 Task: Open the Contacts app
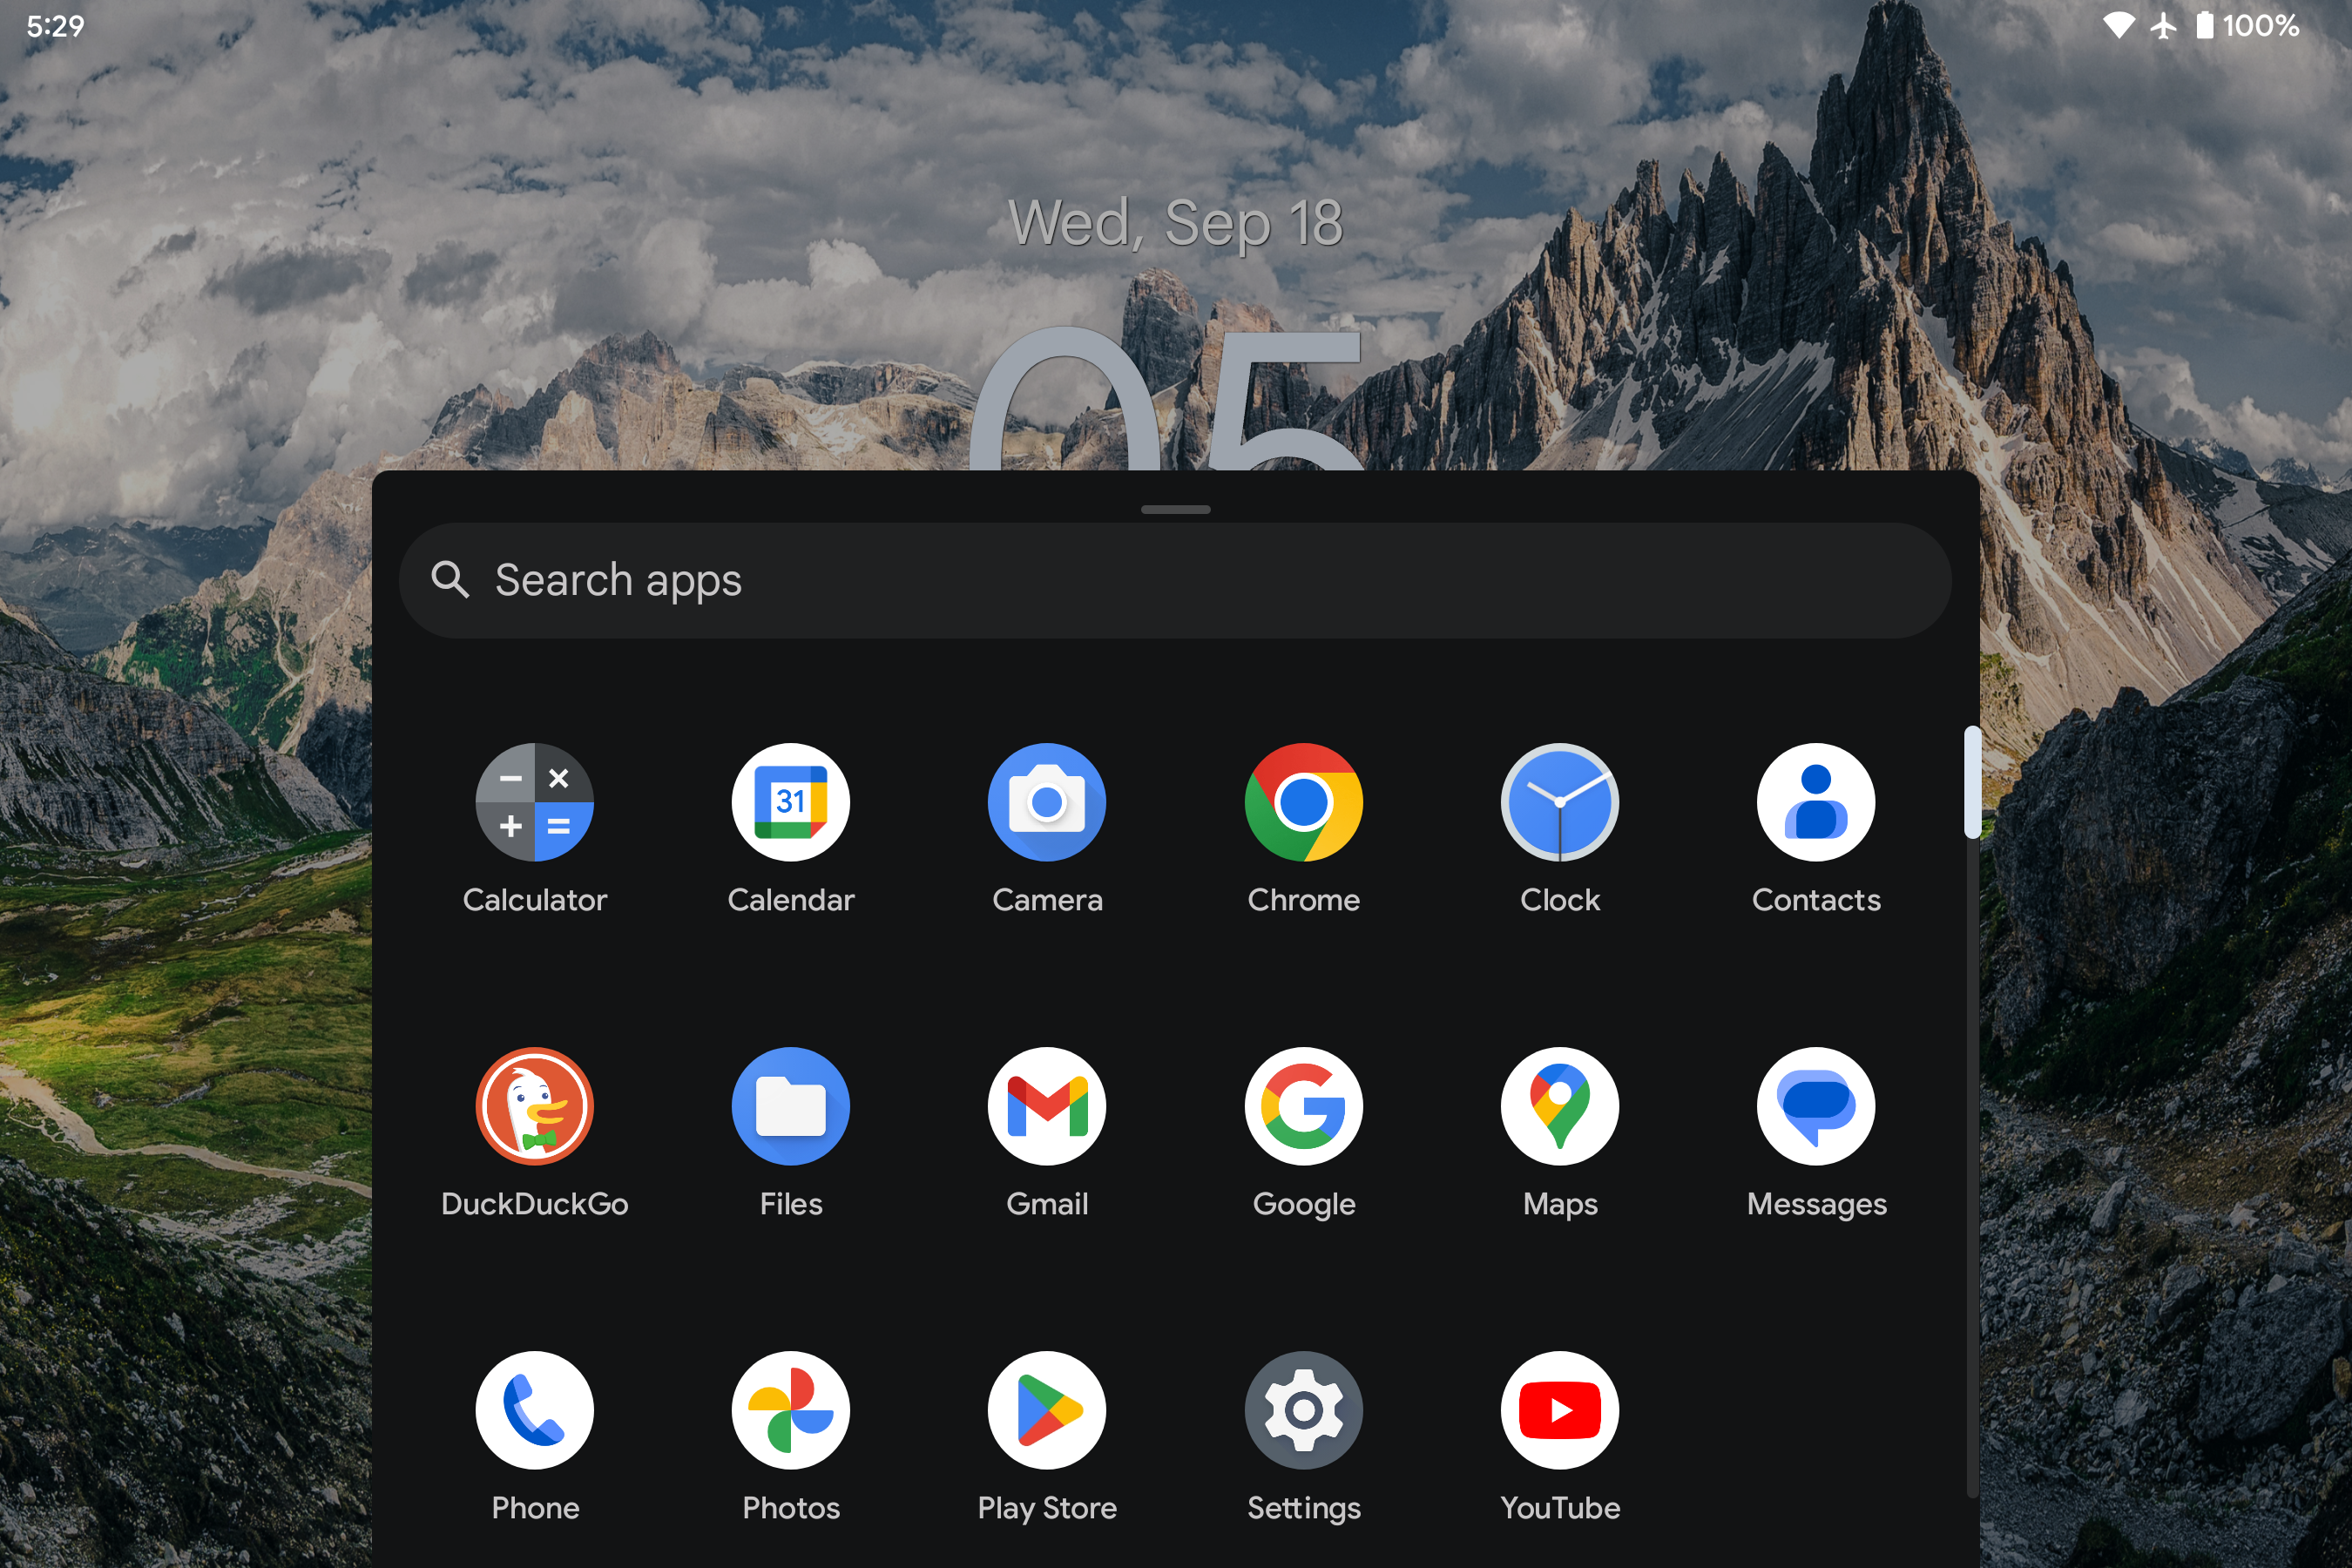(x=1815, y=802)
